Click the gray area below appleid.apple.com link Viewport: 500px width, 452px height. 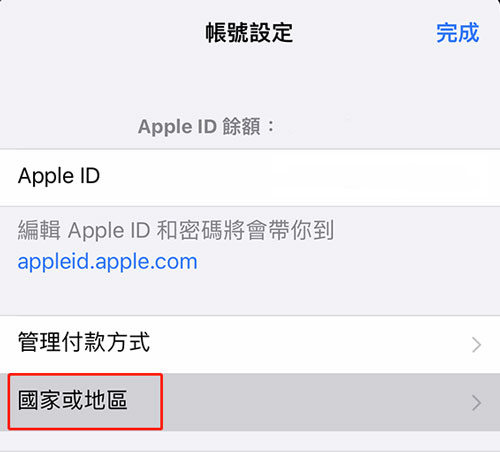point(250,295)
